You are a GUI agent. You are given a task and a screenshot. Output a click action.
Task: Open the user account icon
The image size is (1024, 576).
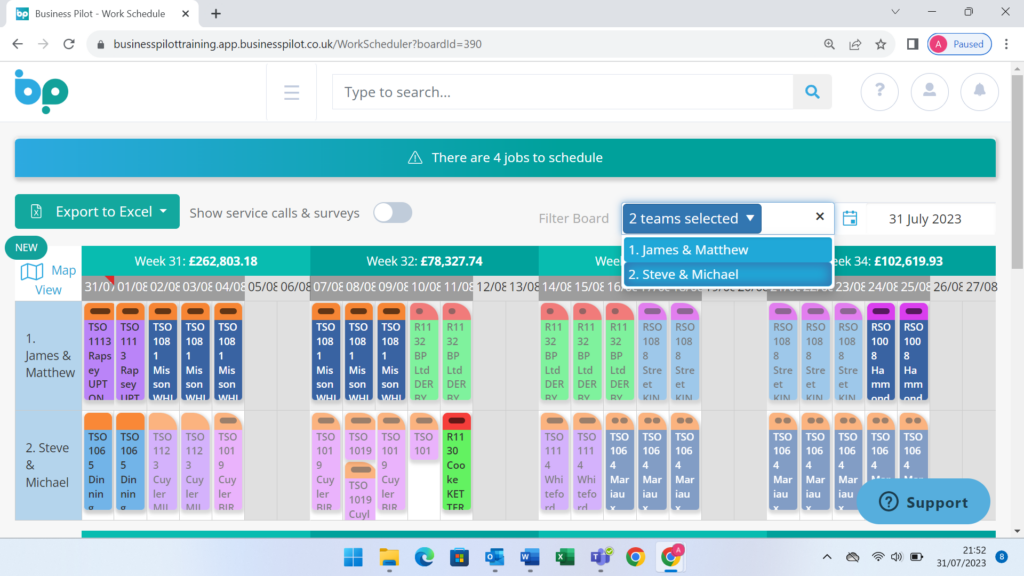tap(929, 91)
